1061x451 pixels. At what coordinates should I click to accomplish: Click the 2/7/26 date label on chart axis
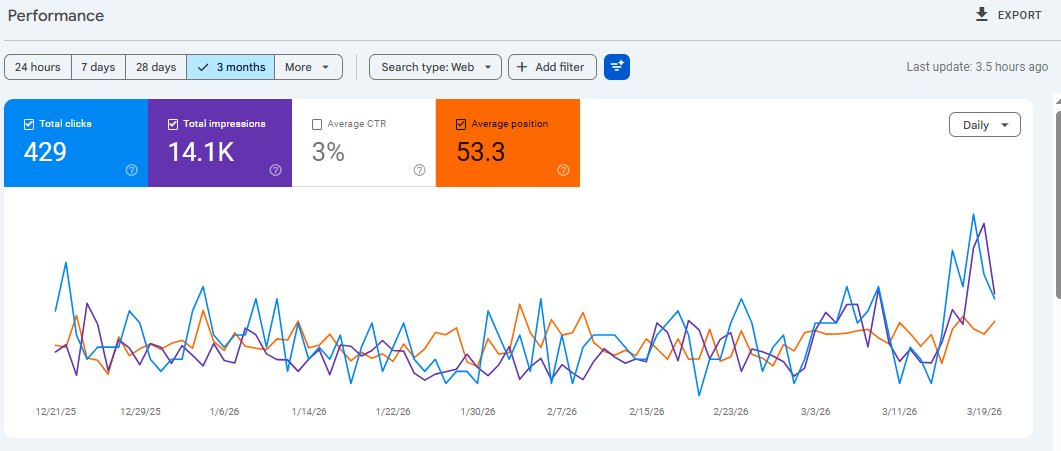(x=562, y=412)
